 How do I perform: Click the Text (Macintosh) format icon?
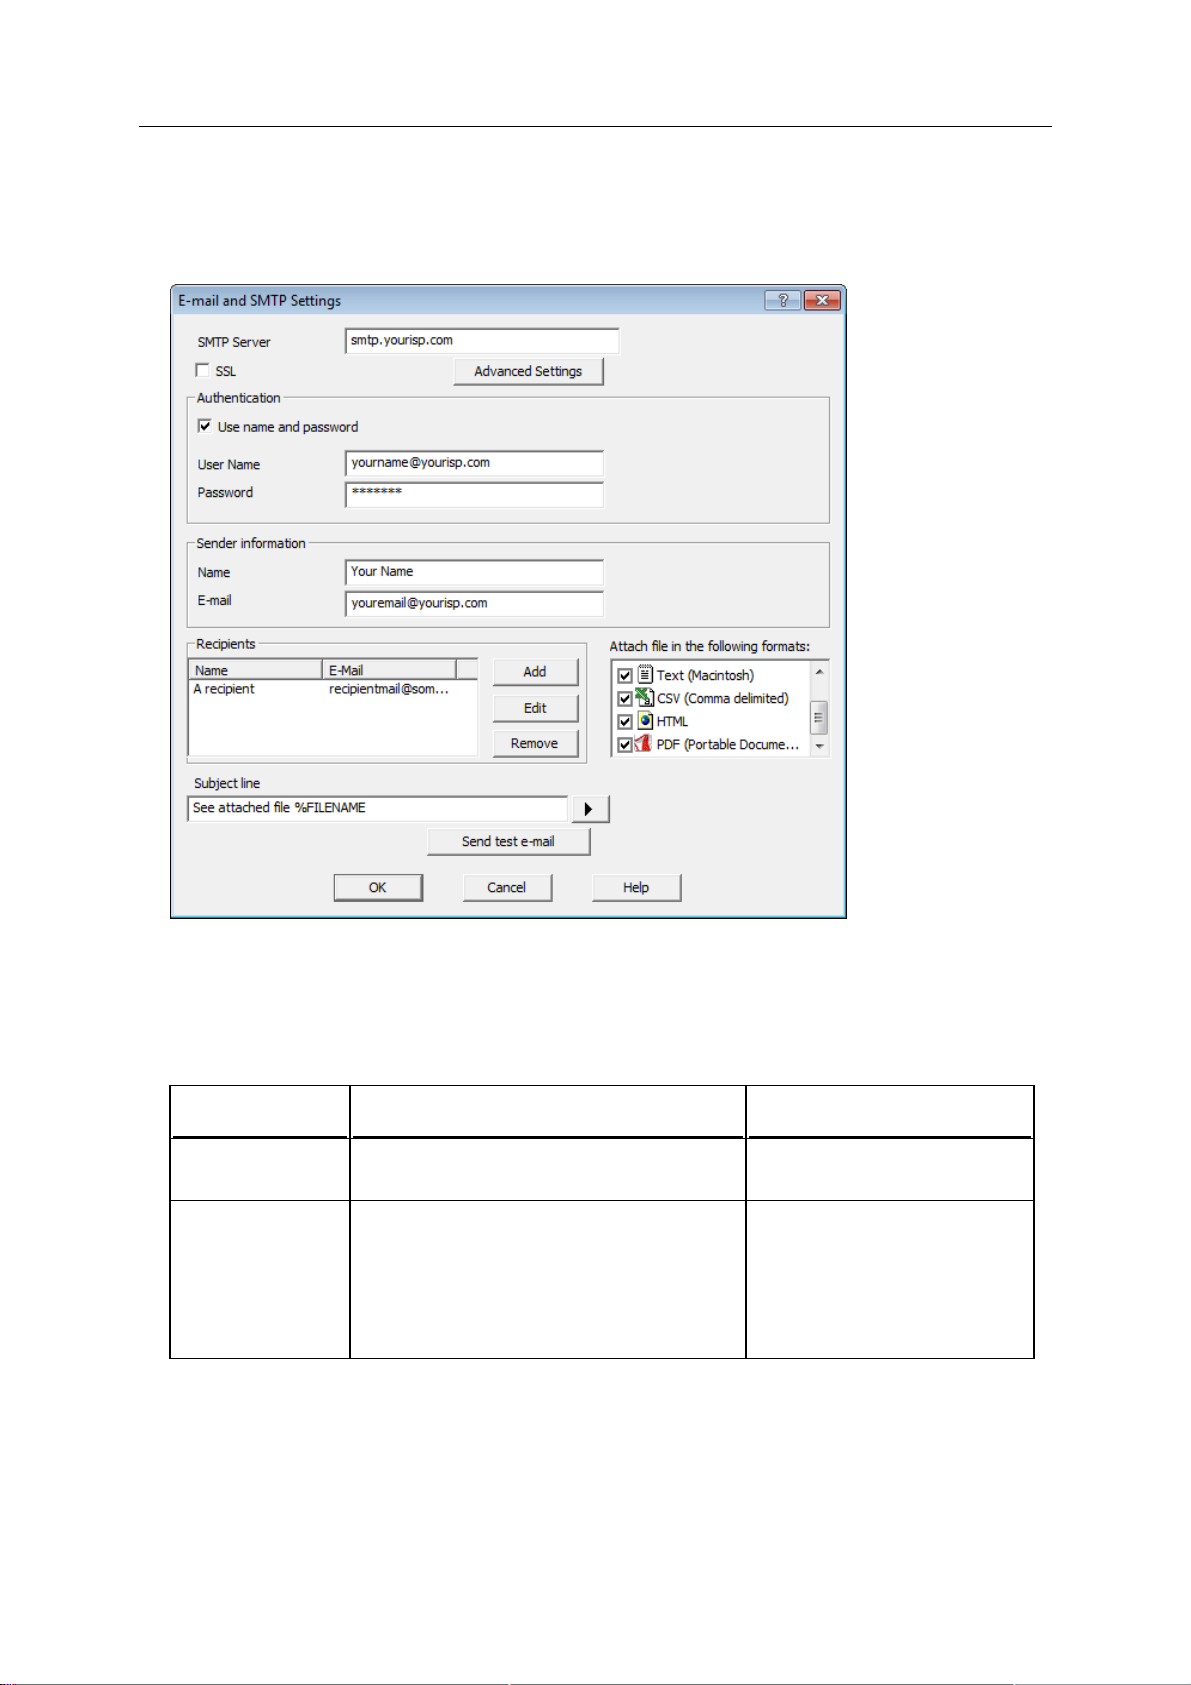(x=645, y=675)
